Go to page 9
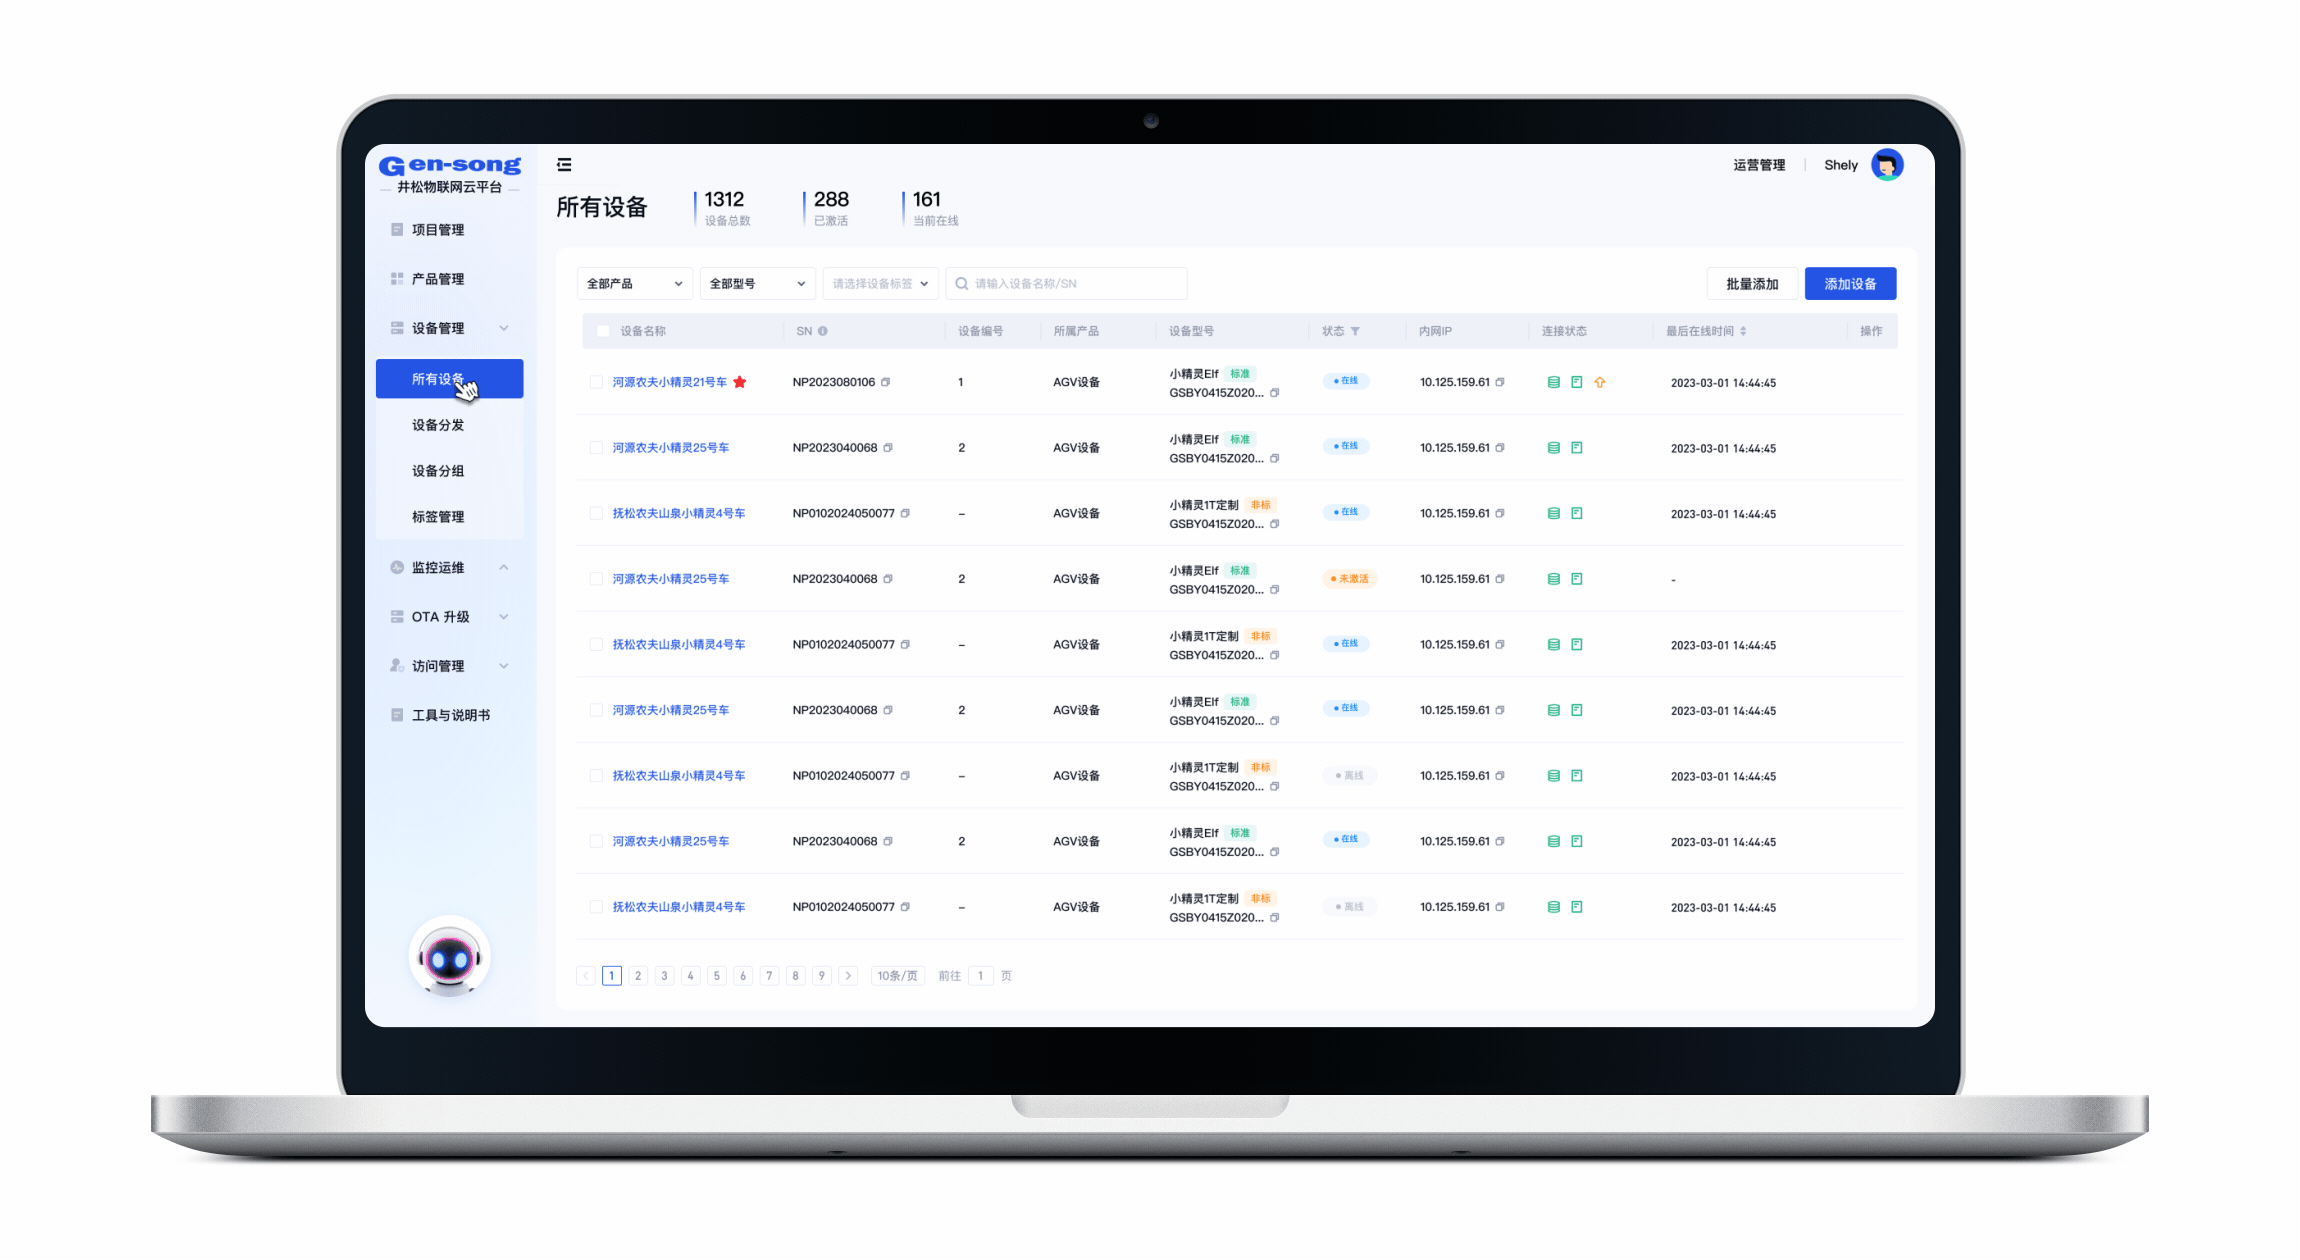The width and height of the screenshot is (2300, 1260). tap(822, 976)
